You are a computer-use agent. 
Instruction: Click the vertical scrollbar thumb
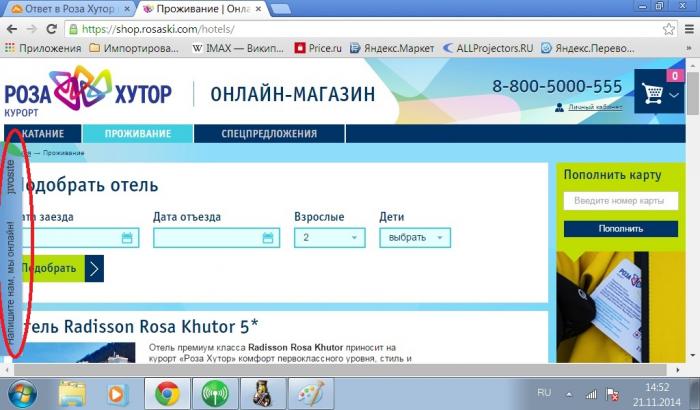(x=692, y=94)
